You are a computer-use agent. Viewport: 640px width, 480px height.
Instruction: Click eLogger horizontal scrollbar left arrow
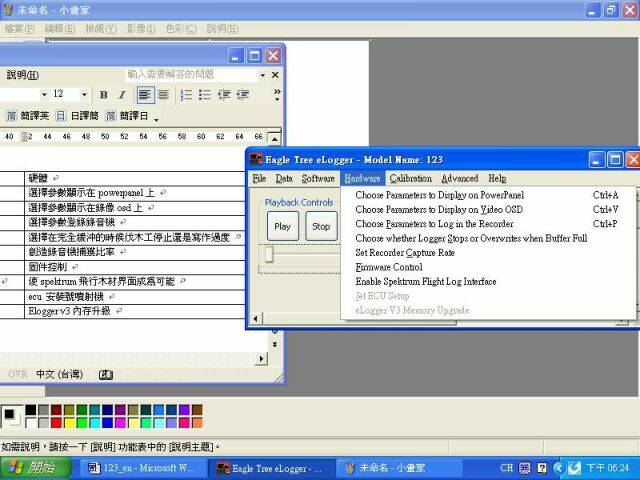coord(256,318)
